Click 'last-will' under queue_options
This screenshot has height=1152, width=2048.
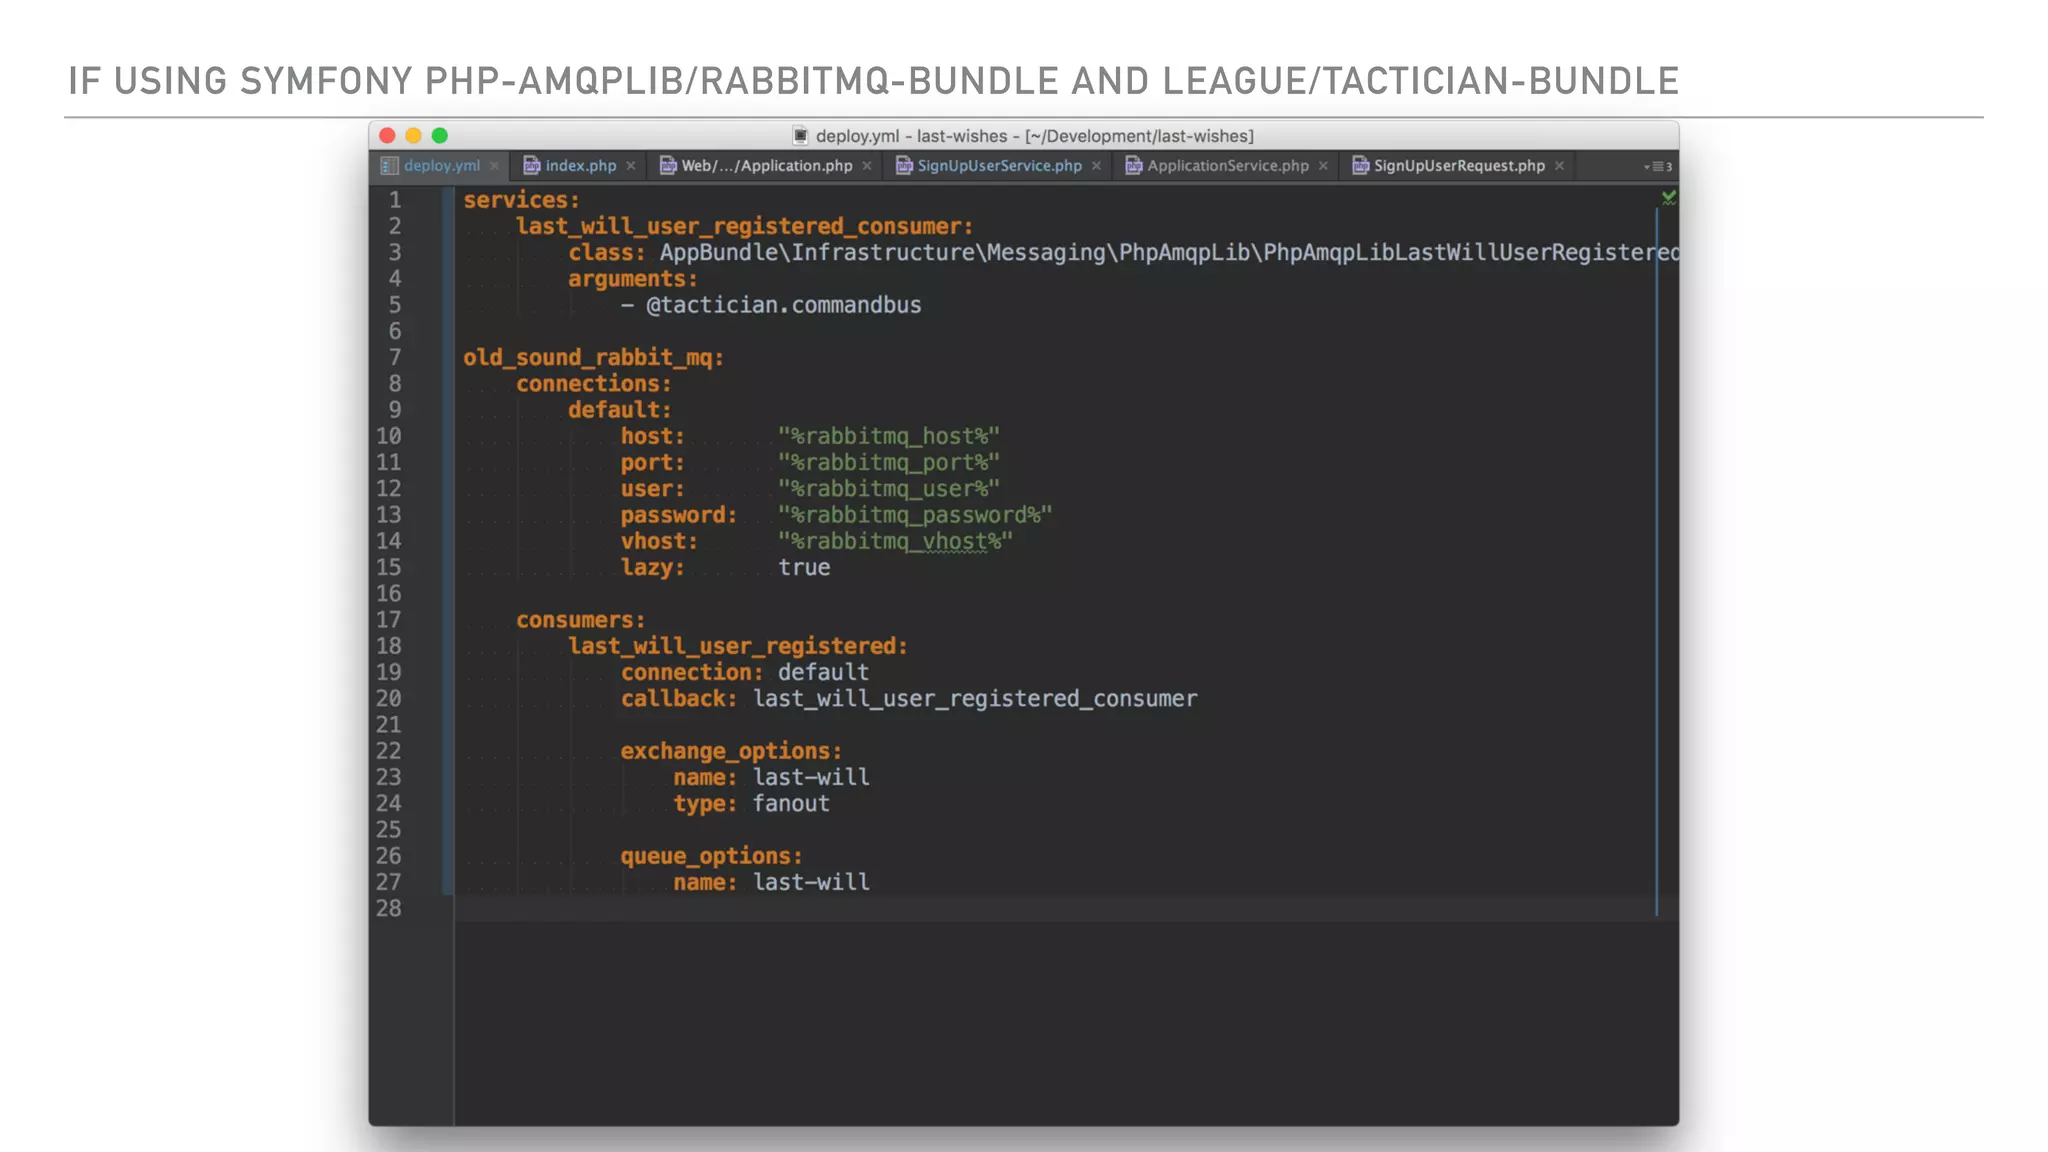(811, 882)
